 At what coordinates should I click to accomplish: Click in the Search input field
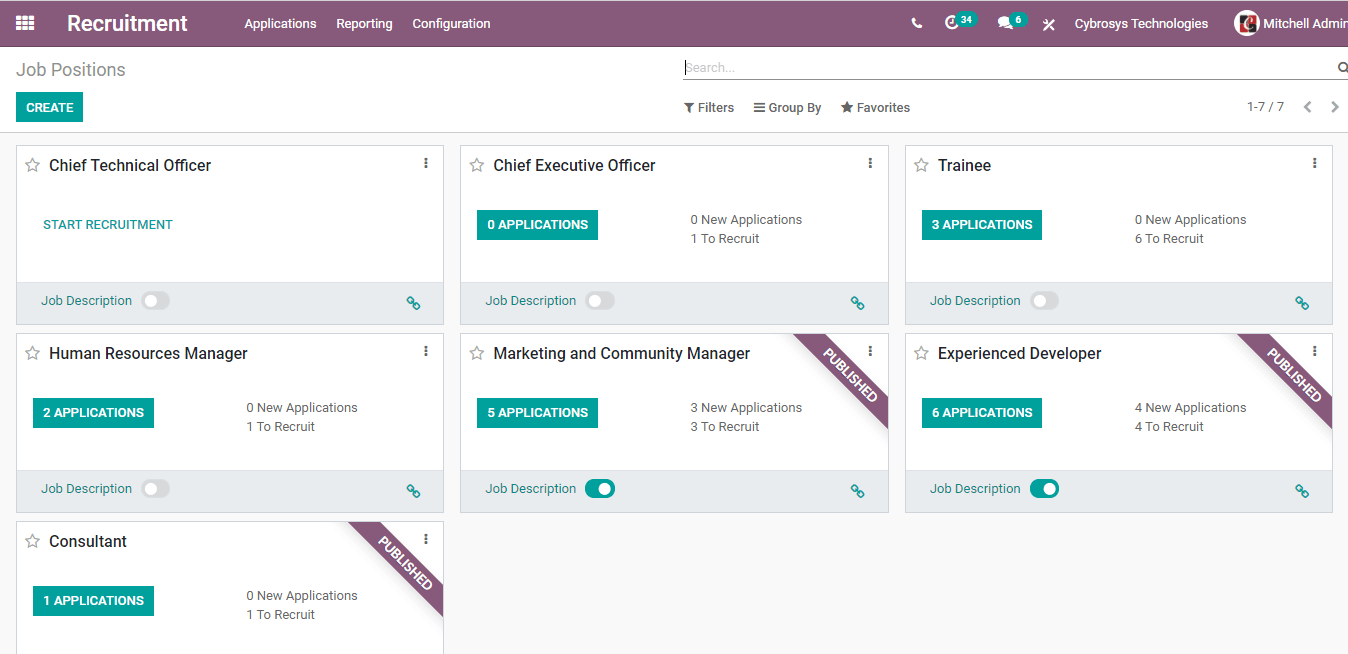[1008, 68]
